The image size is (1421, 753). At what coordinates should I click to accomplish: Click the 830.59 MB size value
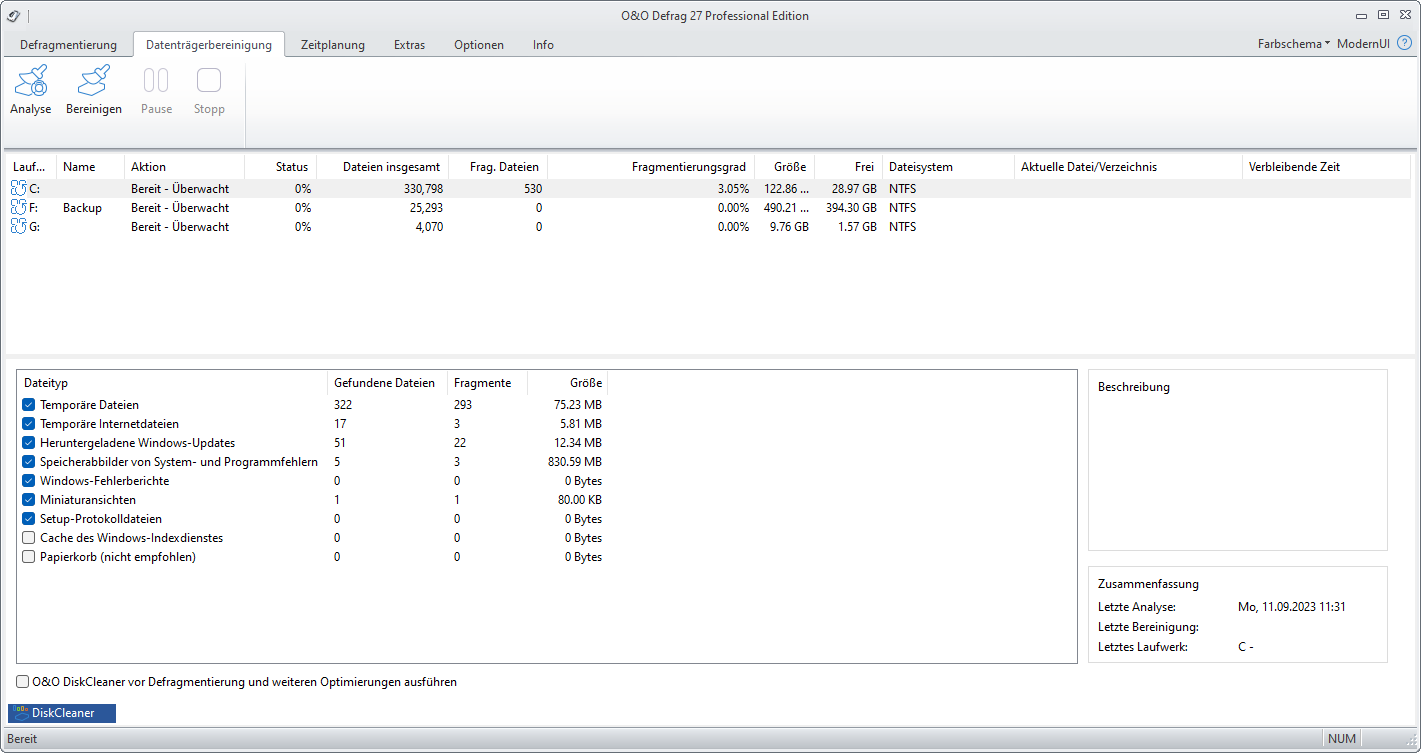coord(574,462)
